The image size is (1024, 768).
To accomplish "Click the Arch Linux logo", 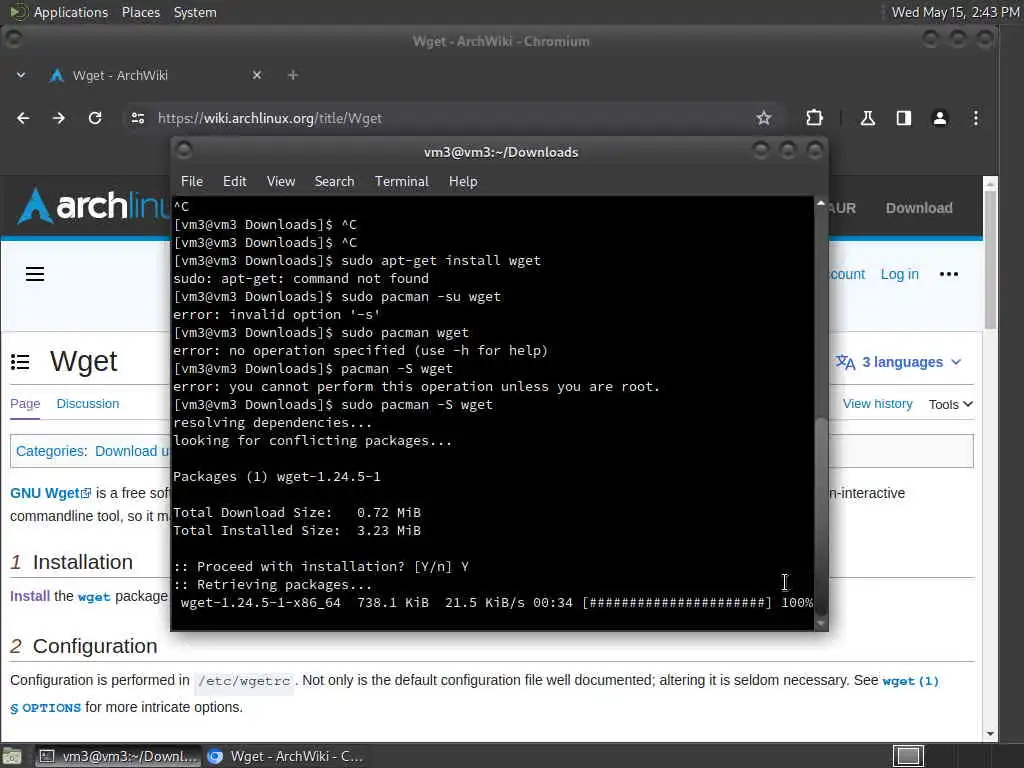I will (x=91, y=206).
